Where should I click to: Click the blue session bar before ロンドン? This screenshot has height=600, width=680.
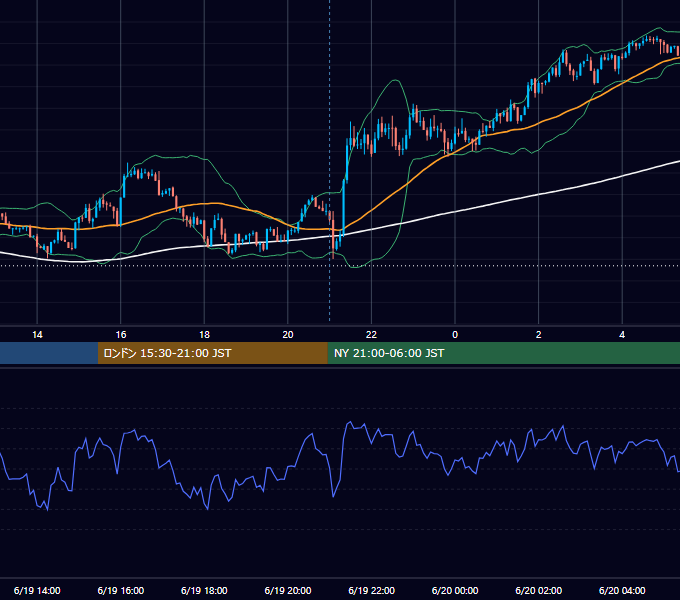(x=49, y=353)
